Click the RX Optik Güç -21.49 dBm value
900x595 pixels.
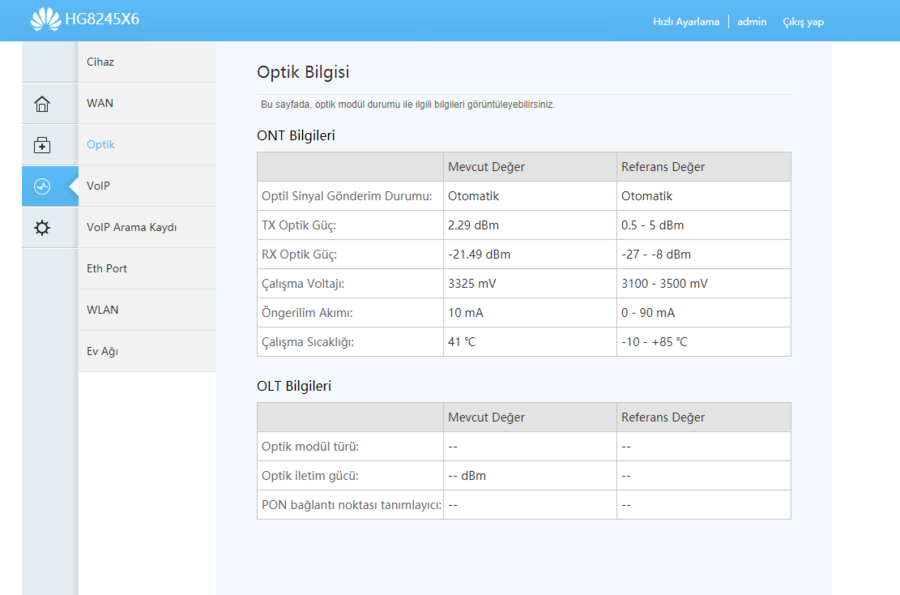[x=479, y=254]
